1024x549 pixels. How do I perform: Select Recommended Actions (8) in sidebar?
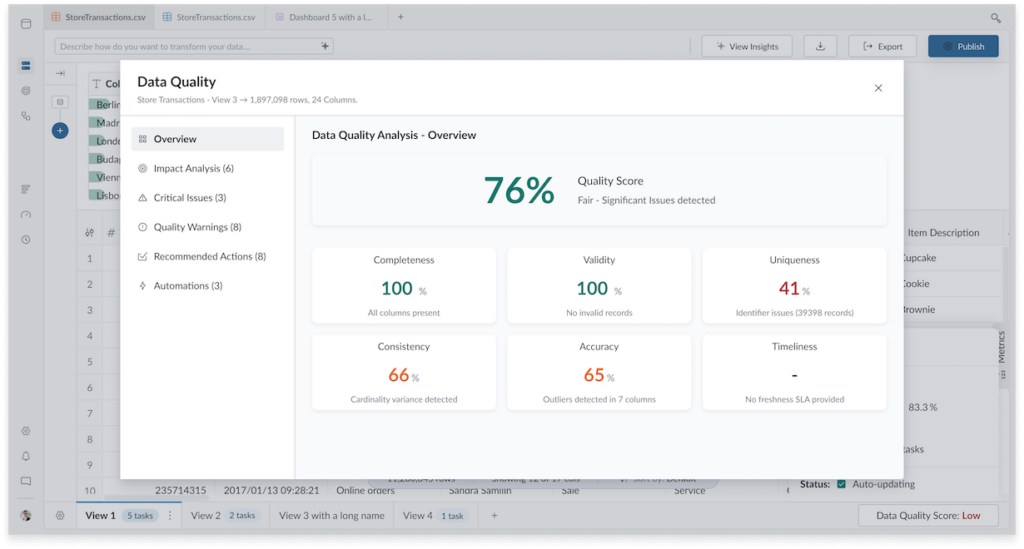click(209, 257)
